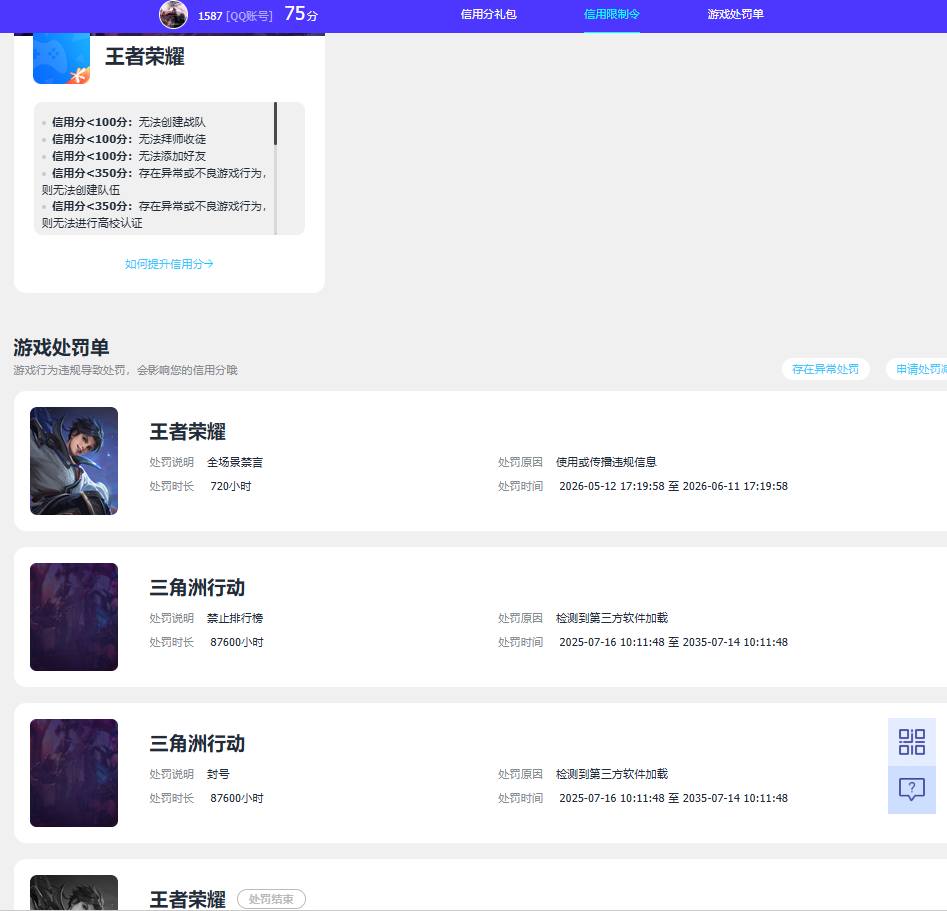Click 申请处罚 button at right edge
The height and width of the screenshot is (911, 947).
[917, 369]
